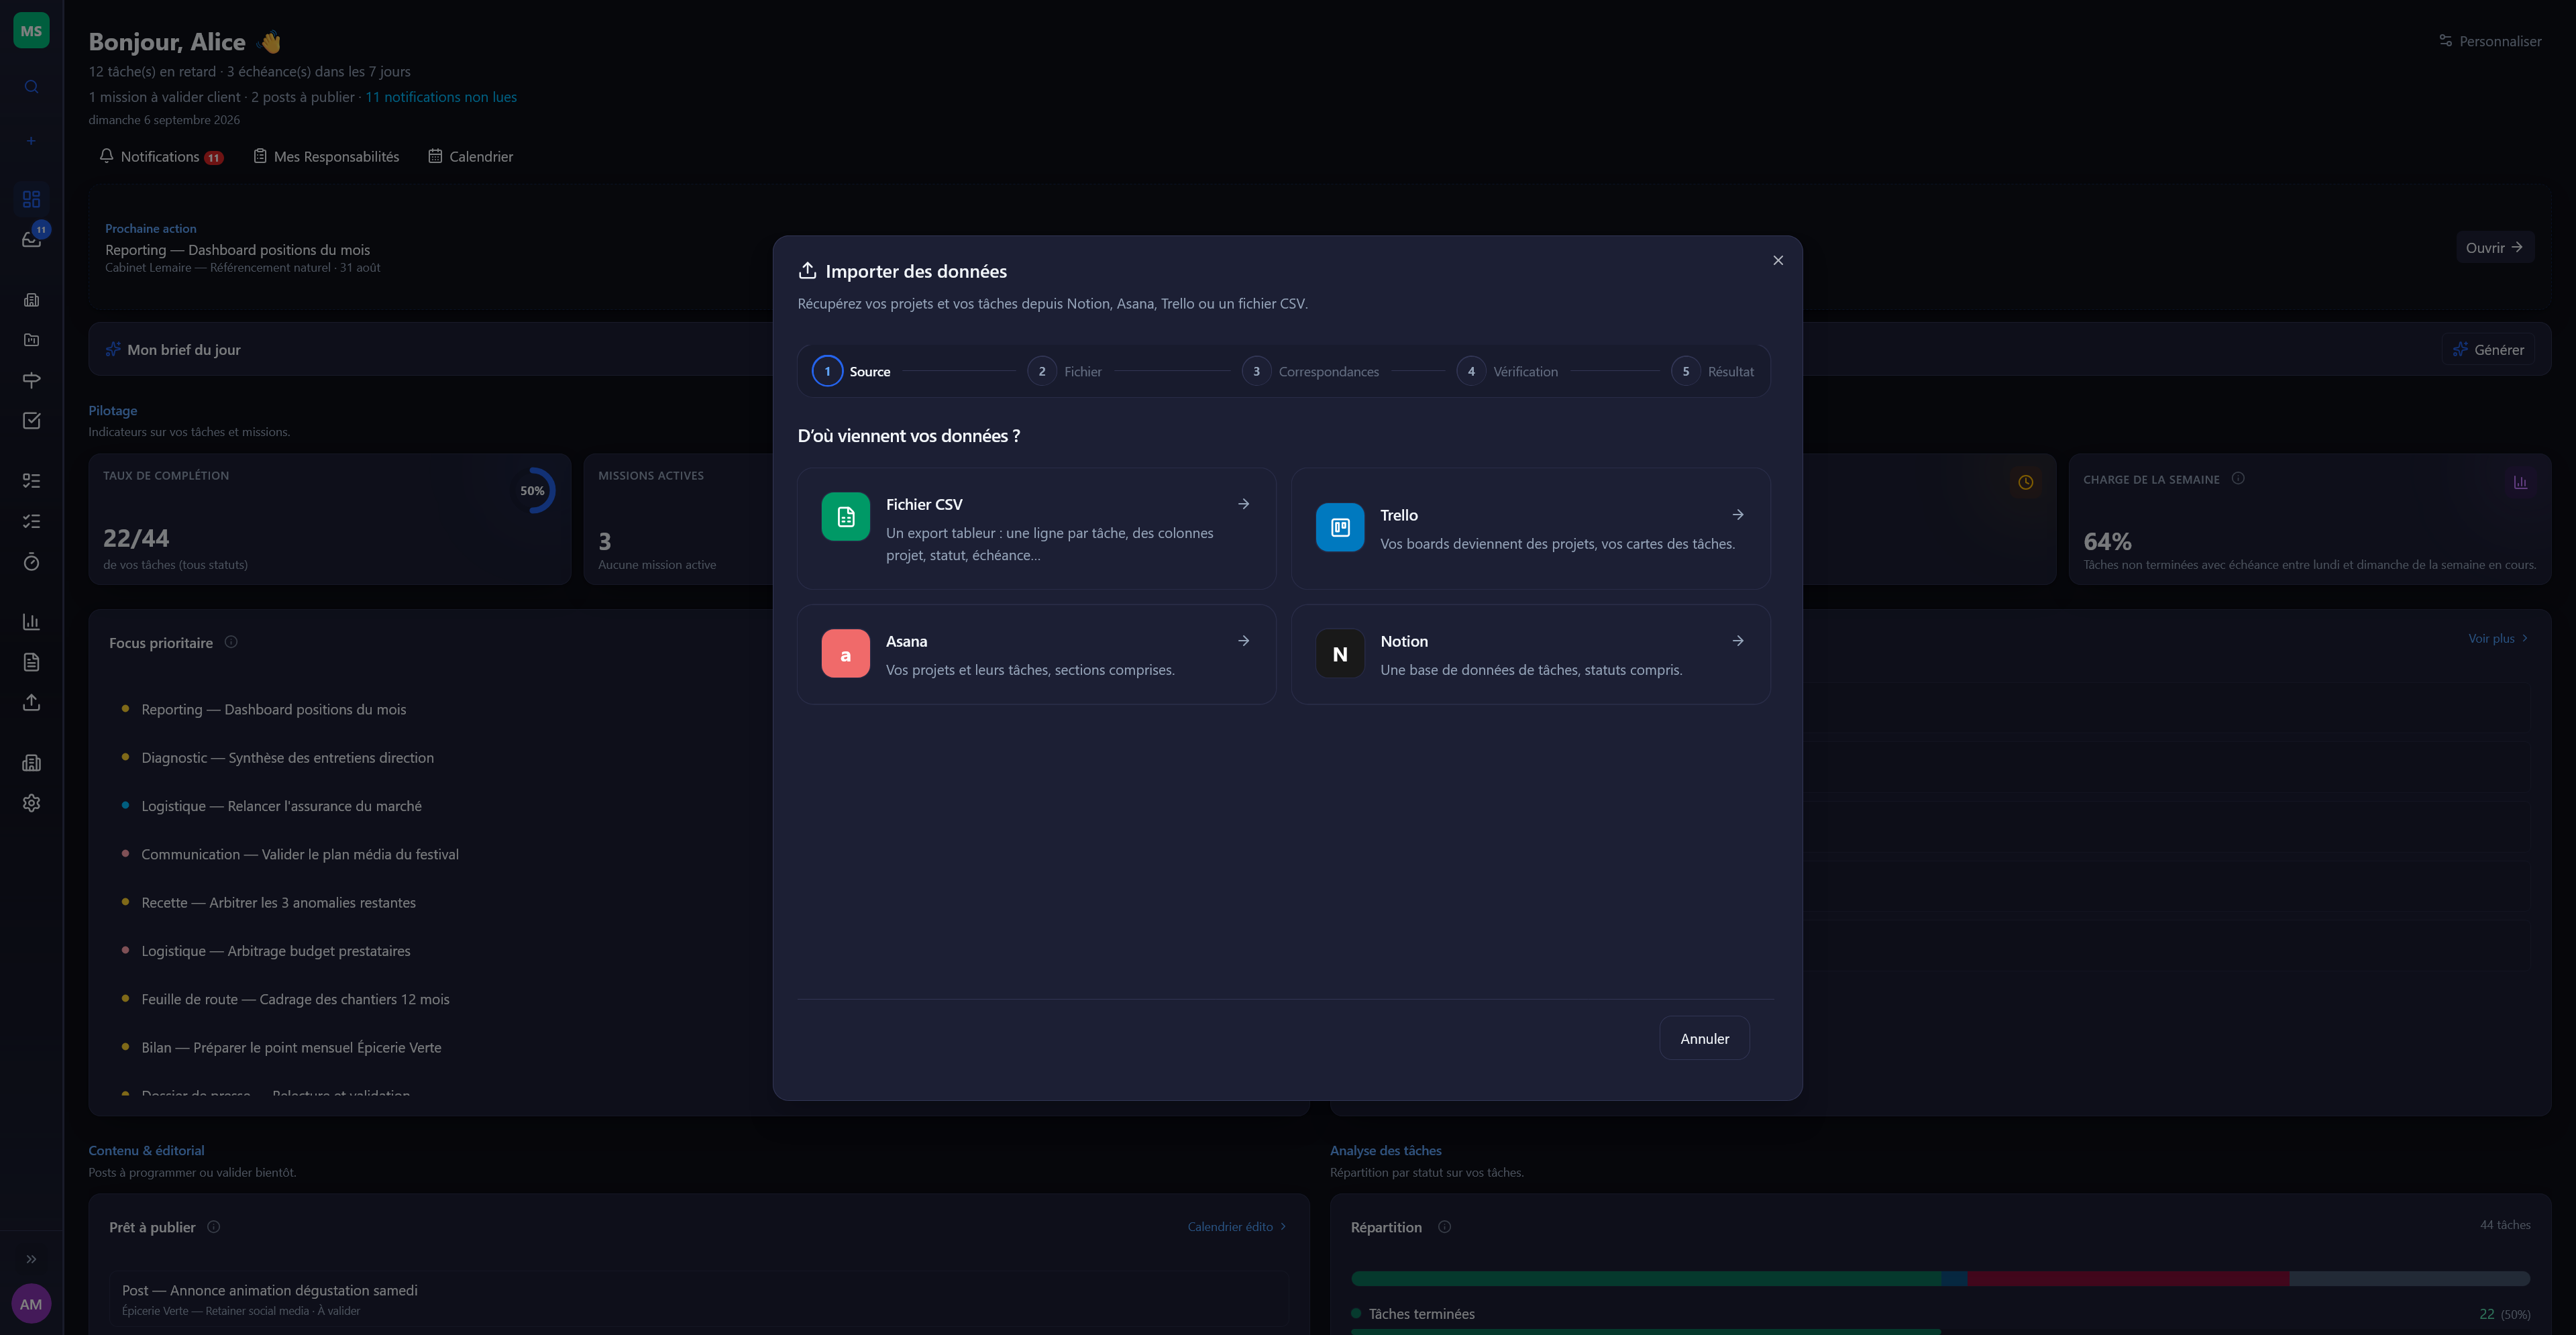The width and height of the screenshot is (2576, 1335).
Task: Click the green Fichier CSV file icon
Action: pos(845,517)
